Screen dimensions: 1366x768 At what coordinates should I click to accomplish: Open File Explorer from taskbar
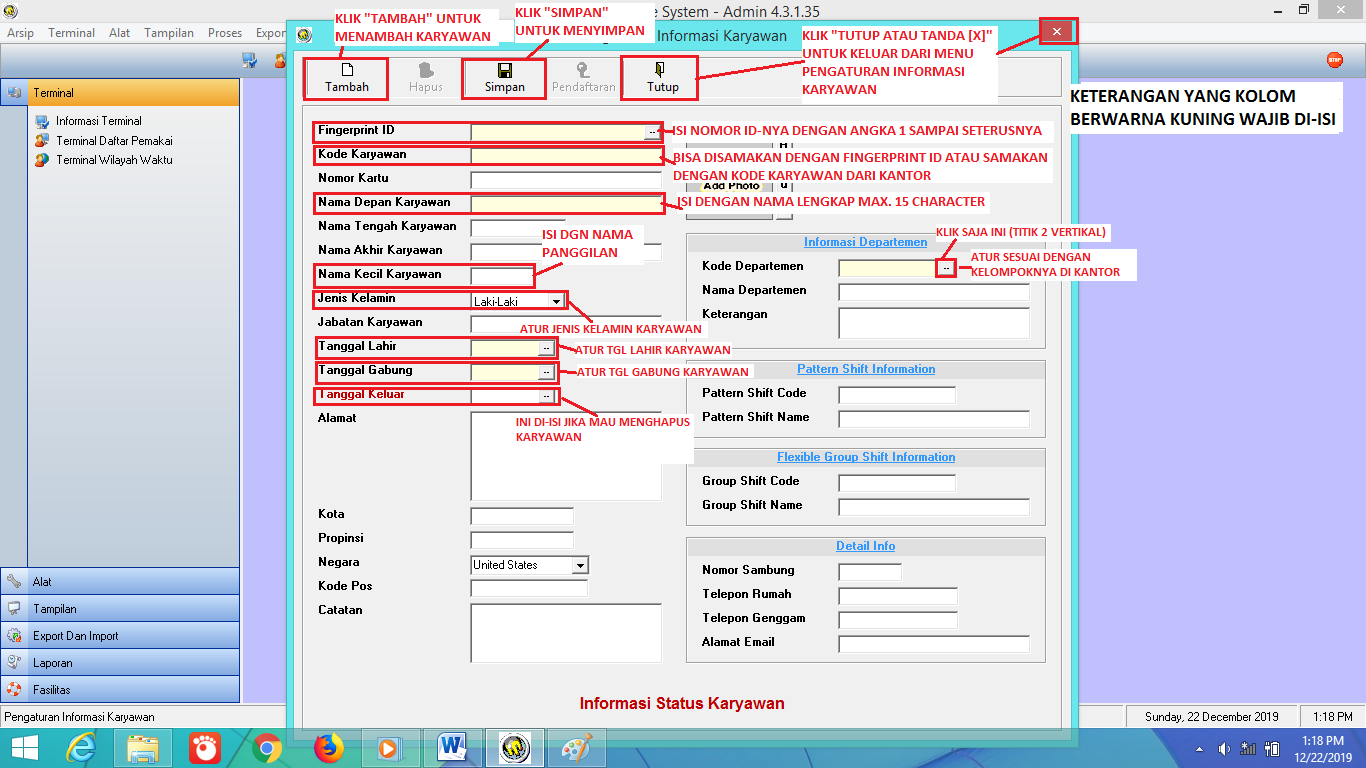[143, 747]
